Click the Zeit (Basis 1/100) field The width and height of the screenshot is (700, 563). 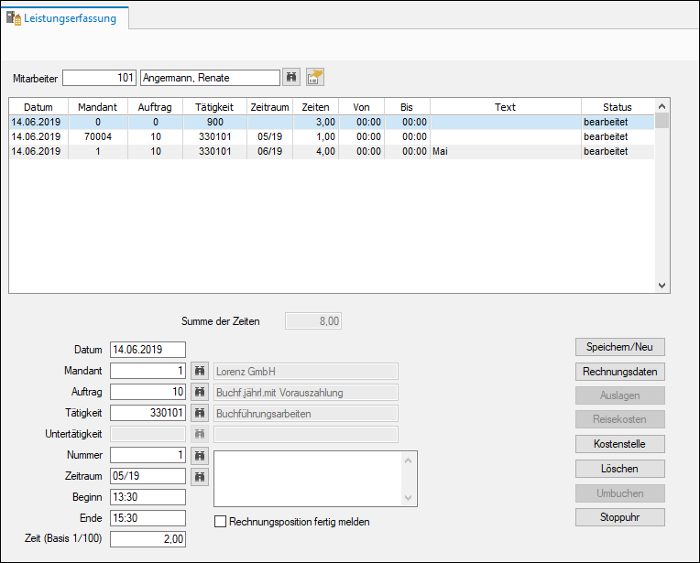[x=148, y=539]
